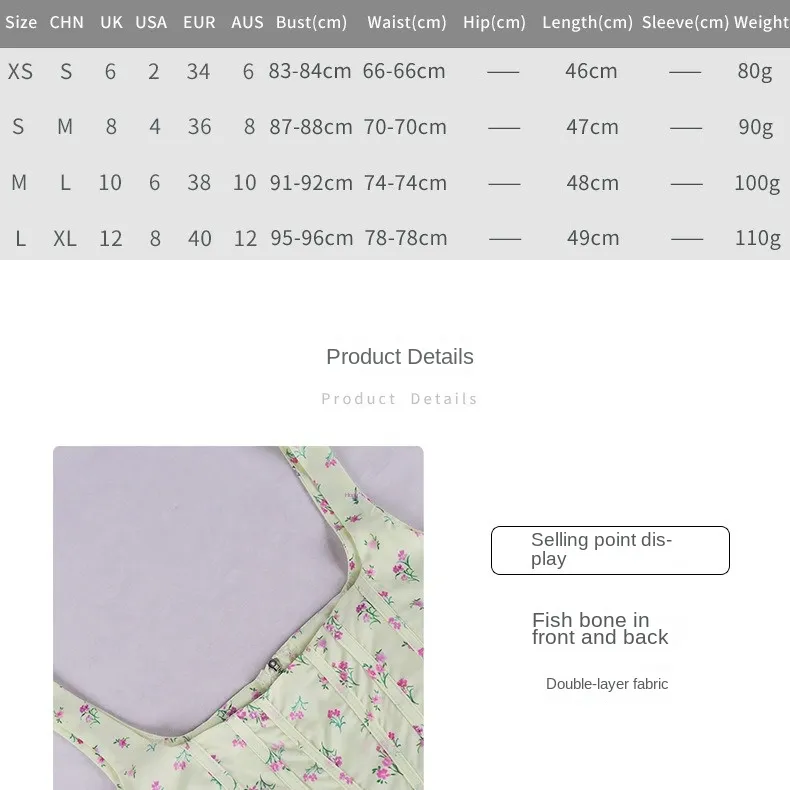Click the light gray 'Product Details' subtitle

[x=399, y=399]
